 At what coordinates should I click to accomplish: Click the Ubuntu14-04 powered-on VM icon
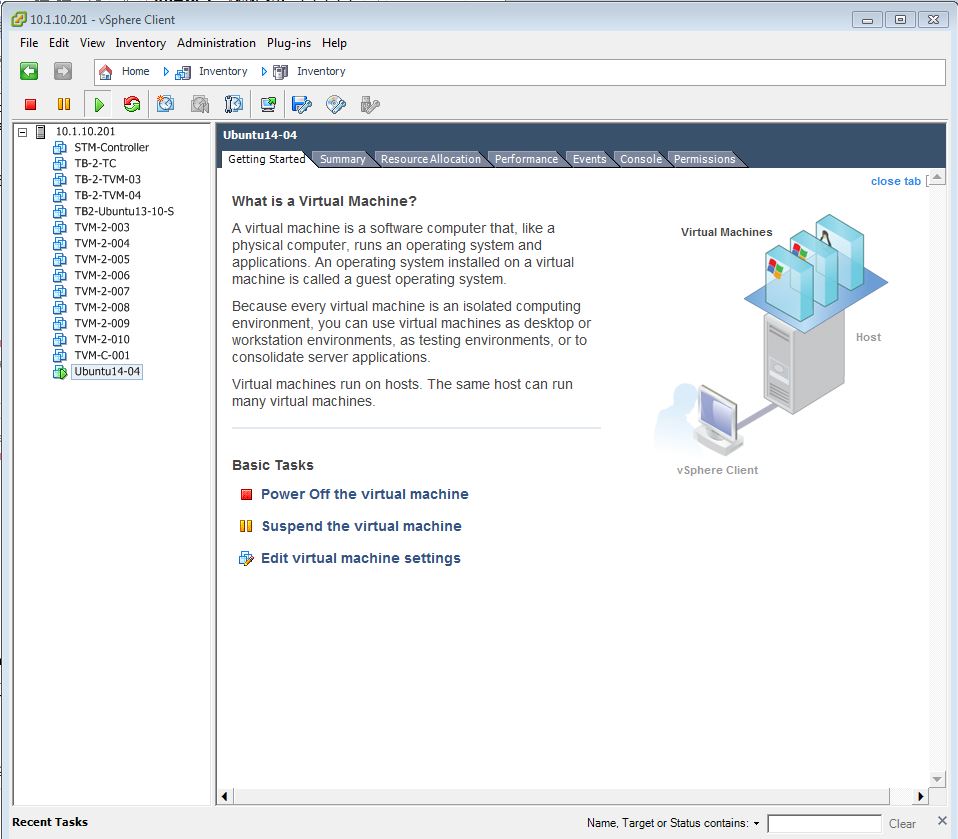pyautogui.click(x=60, y=372)
